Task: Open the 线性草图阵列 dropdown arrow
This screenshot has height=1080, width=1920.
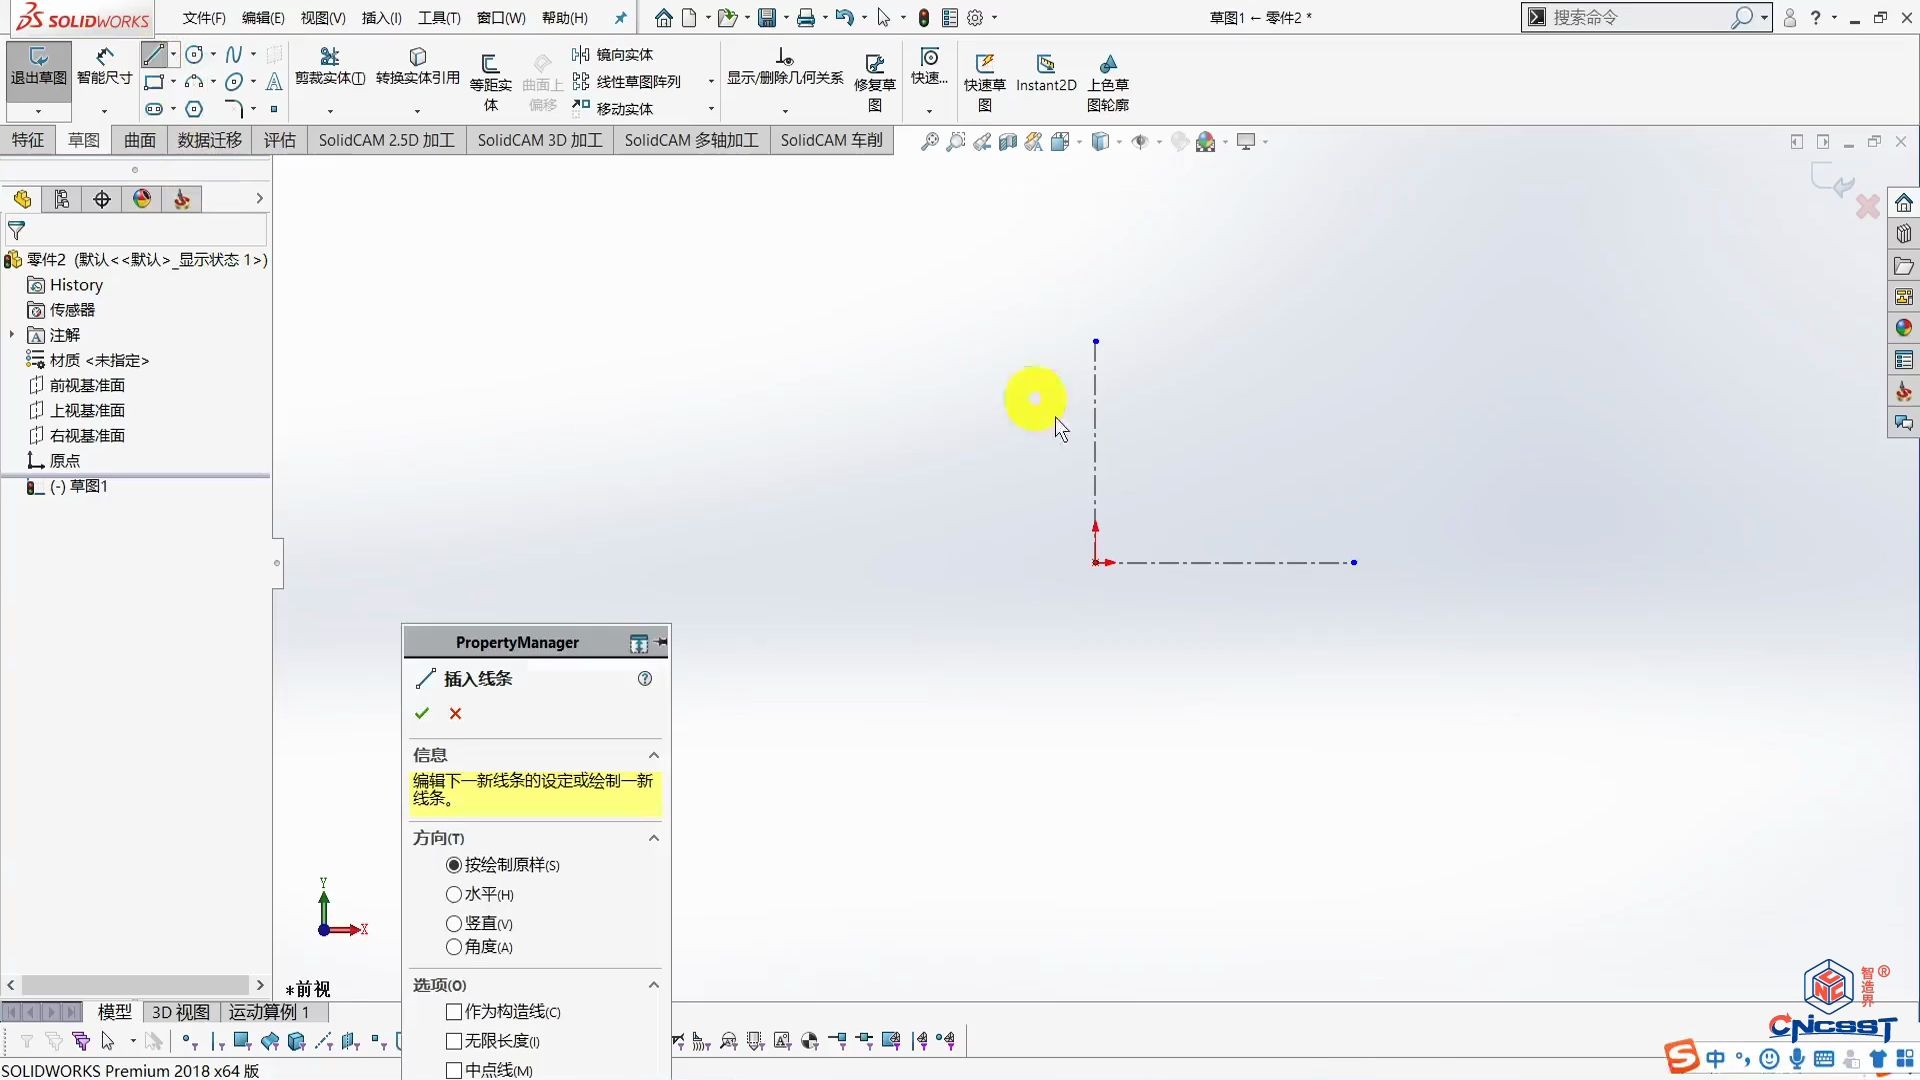Action: click(x=710, y=82)
